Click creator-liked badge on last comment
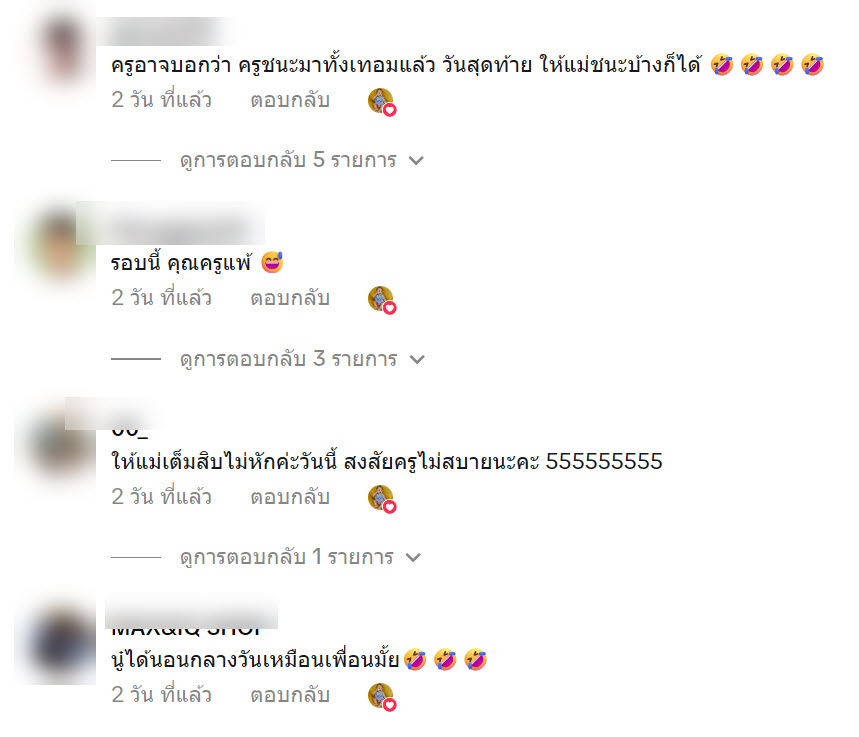This screenshot has width=859, height=737. tap(382, 697)
